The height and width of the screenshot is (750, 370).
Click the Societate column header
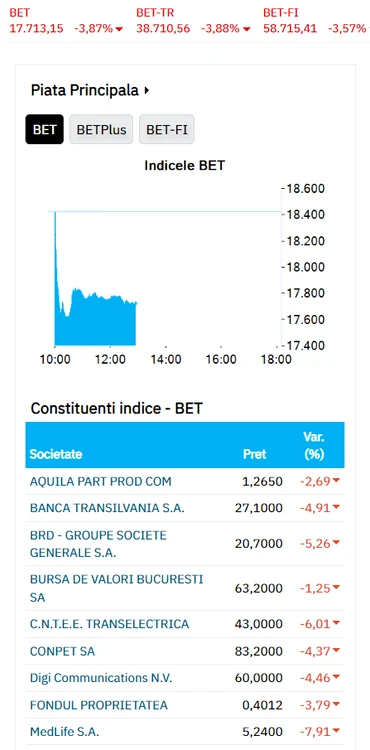pyautogui.click(x=55, y=454)
